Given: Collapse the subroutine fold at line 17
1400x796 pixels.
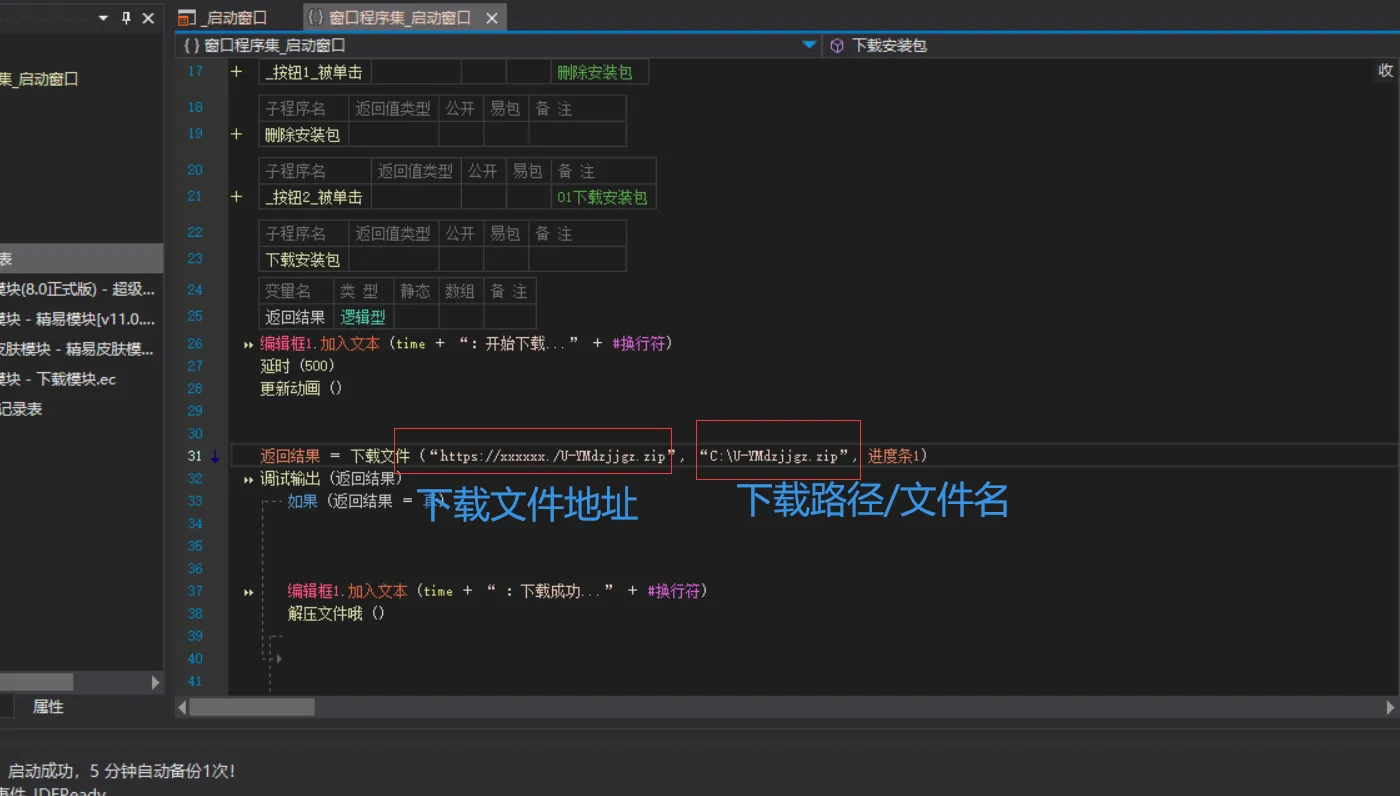Looking at the screenshot, I should pyautogui.click(x=236, y=71).
